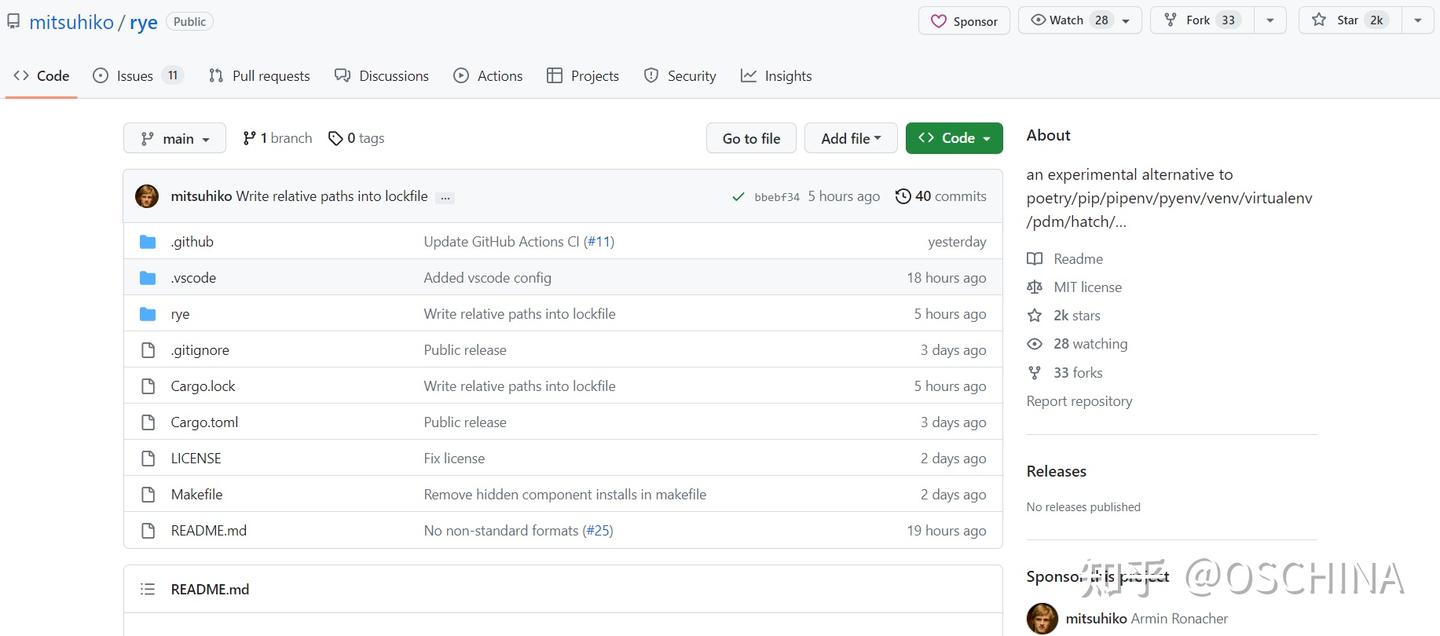
Task: Click the Cargo.lock file icon
Action: pos(148,386)
